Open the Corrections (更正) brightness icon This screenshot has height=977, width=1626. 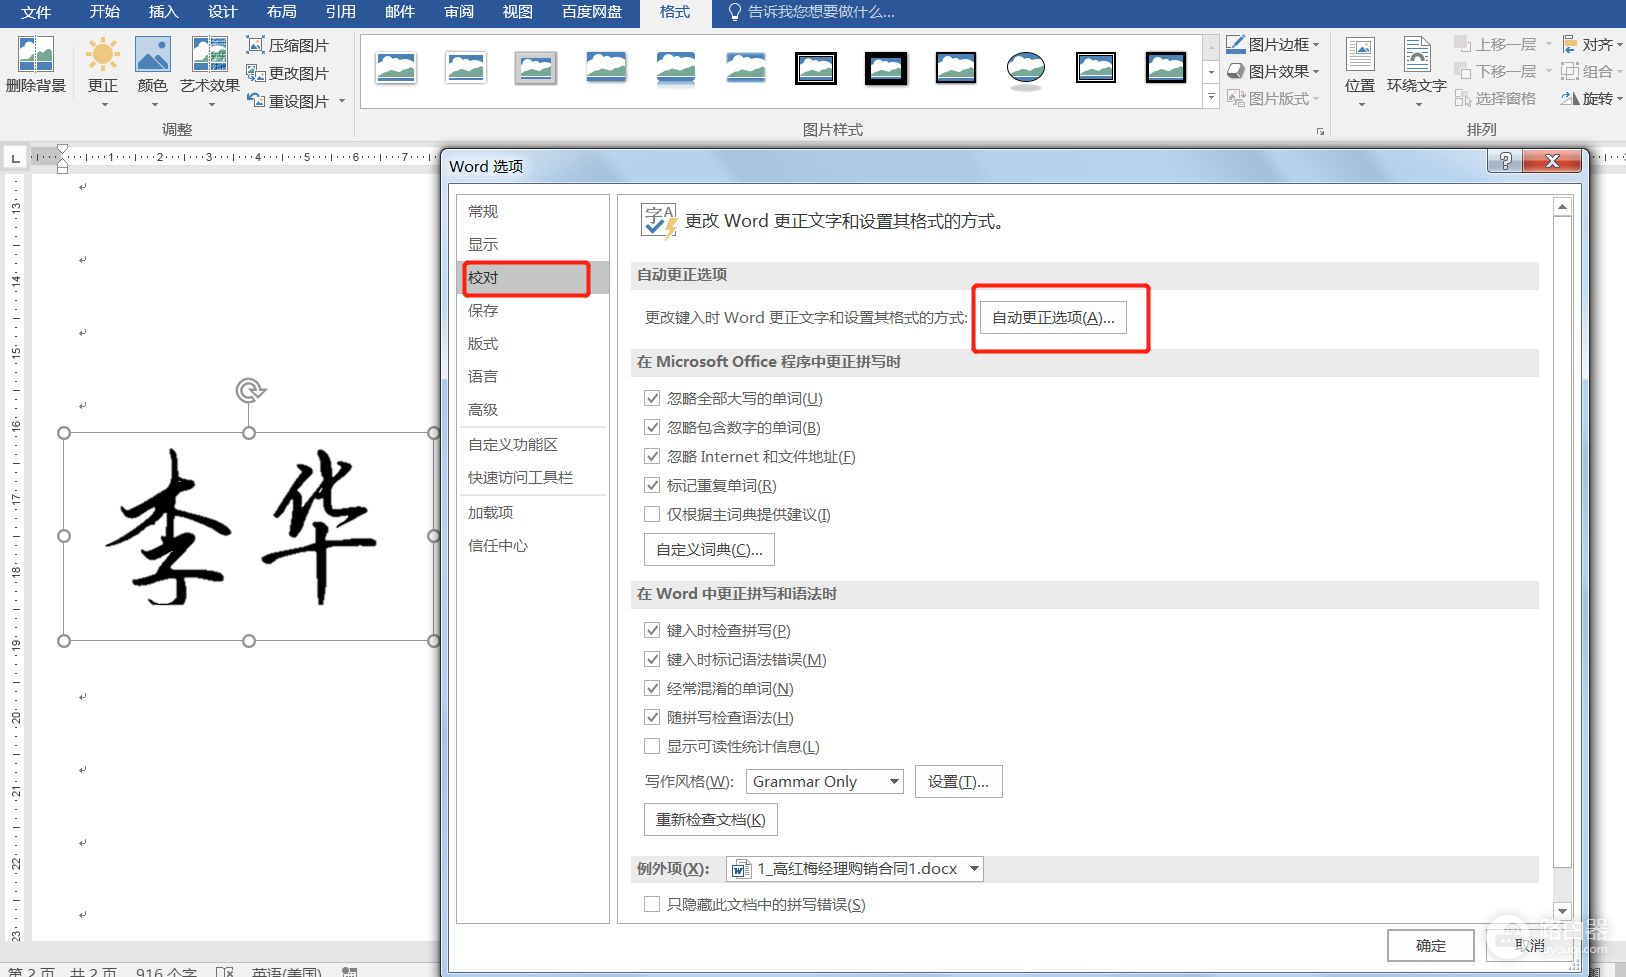pos(103,56)
